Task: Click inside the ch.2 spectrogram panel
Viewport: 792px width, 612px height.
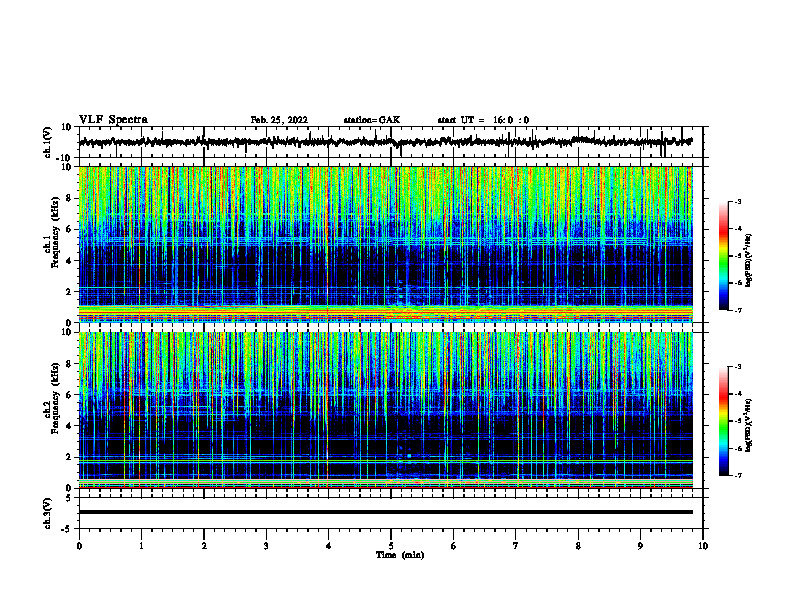Action: point(385,410)
